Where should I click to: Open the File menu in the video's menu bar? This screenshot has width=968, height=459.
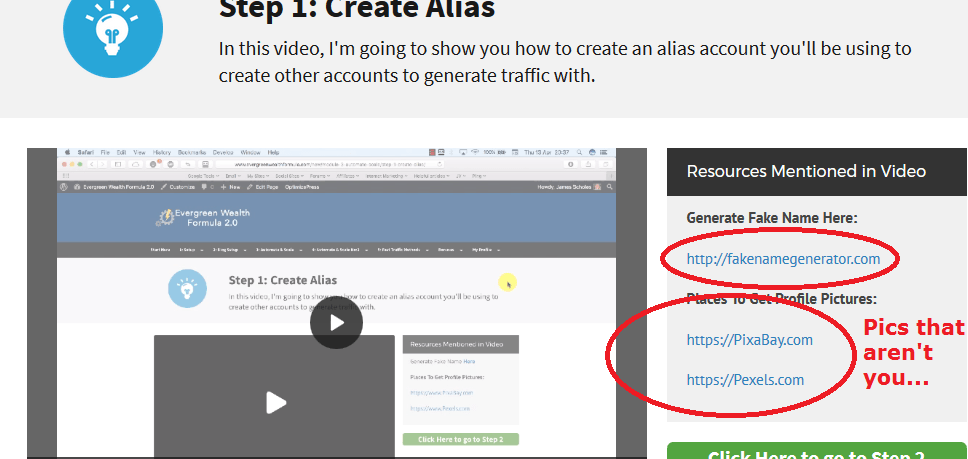click(105, 152)
